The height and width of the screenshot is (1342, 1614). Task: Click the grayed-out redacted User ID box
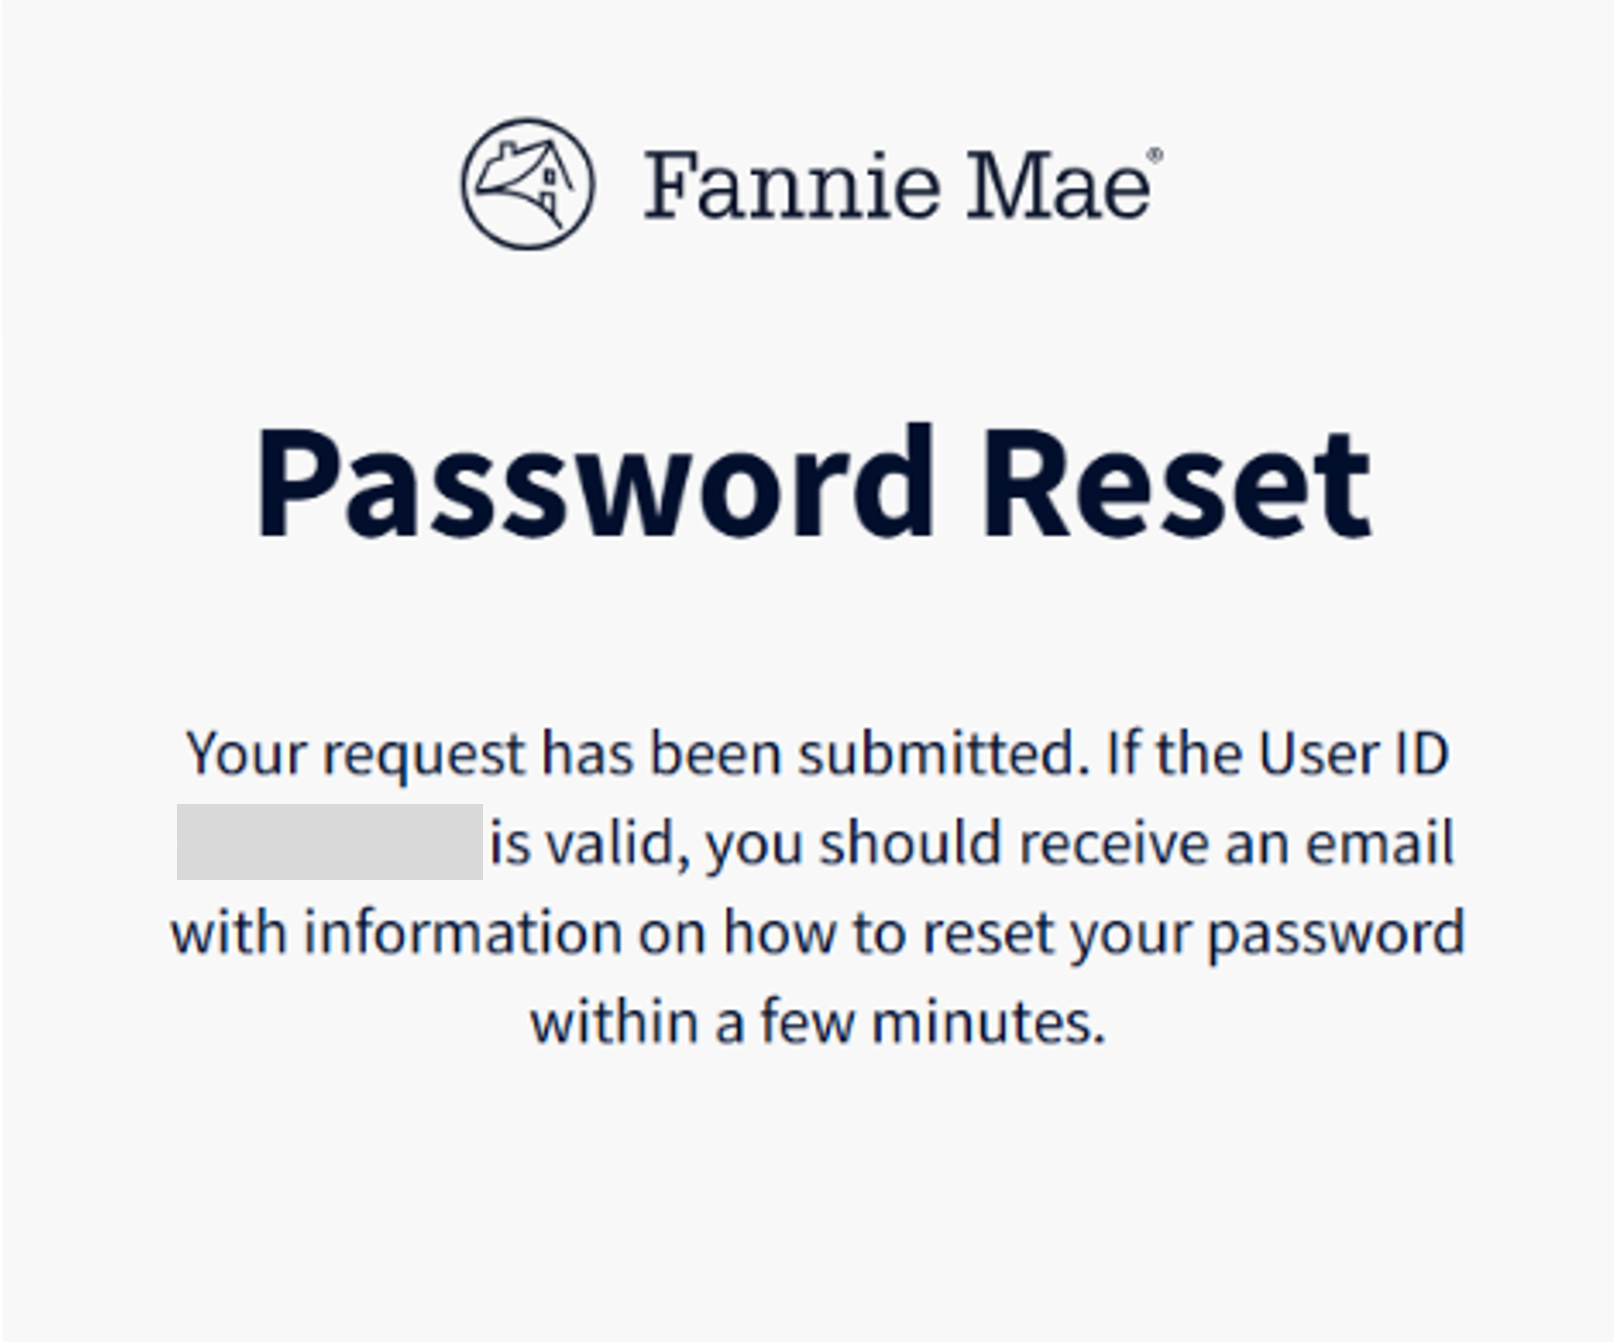[329, 842]
